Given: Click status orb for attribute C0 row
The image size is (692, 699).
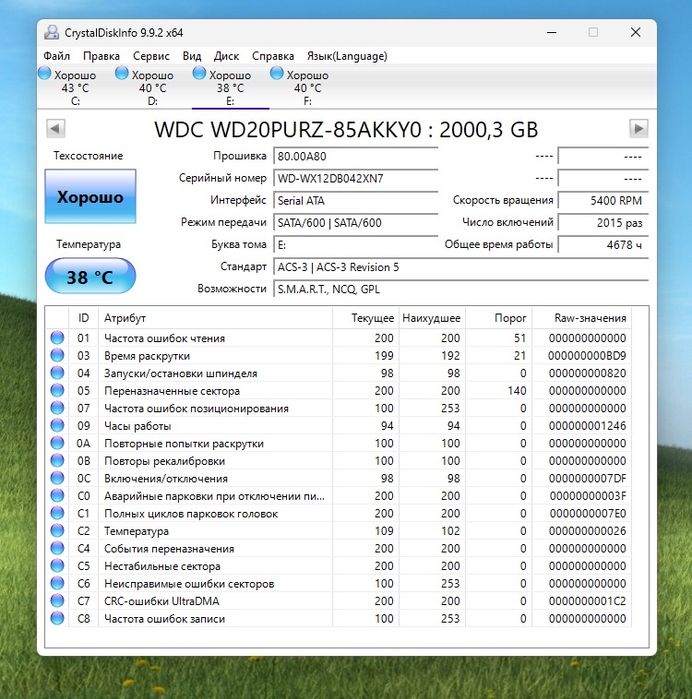Looking at the screenshot, I should (x=57, y=496).
